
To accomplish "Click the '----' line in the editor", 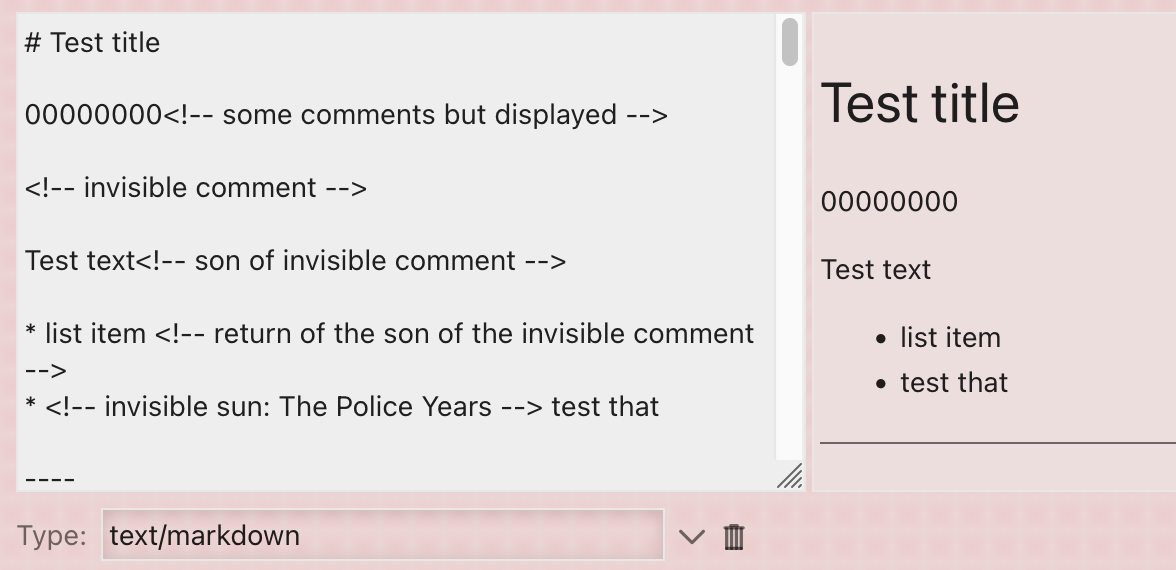I will click(x=50, y=478).
